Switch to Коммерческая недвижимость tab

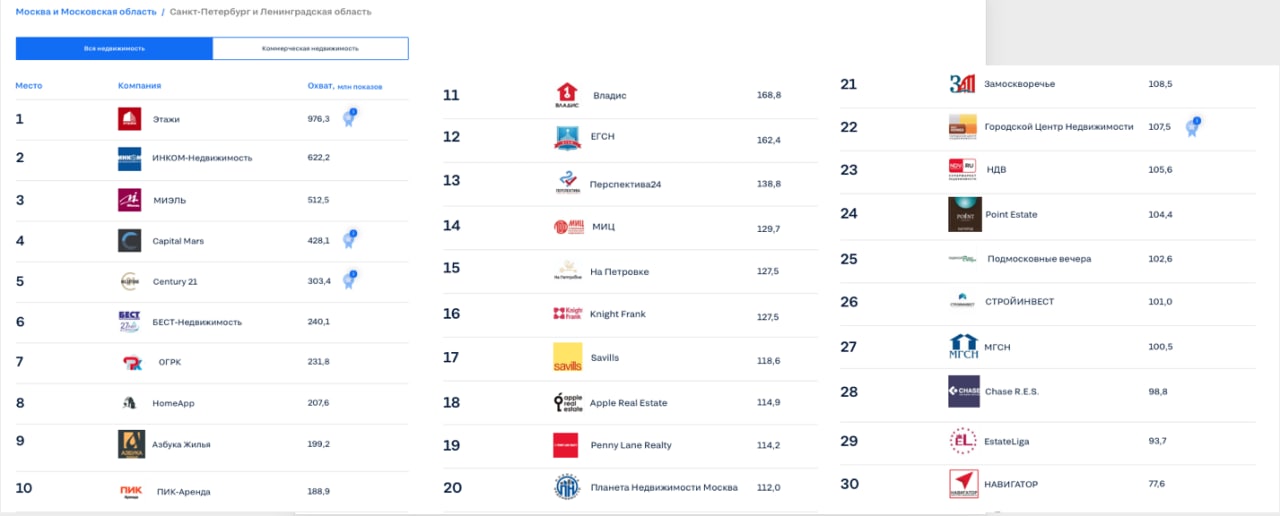click(310, 48)
